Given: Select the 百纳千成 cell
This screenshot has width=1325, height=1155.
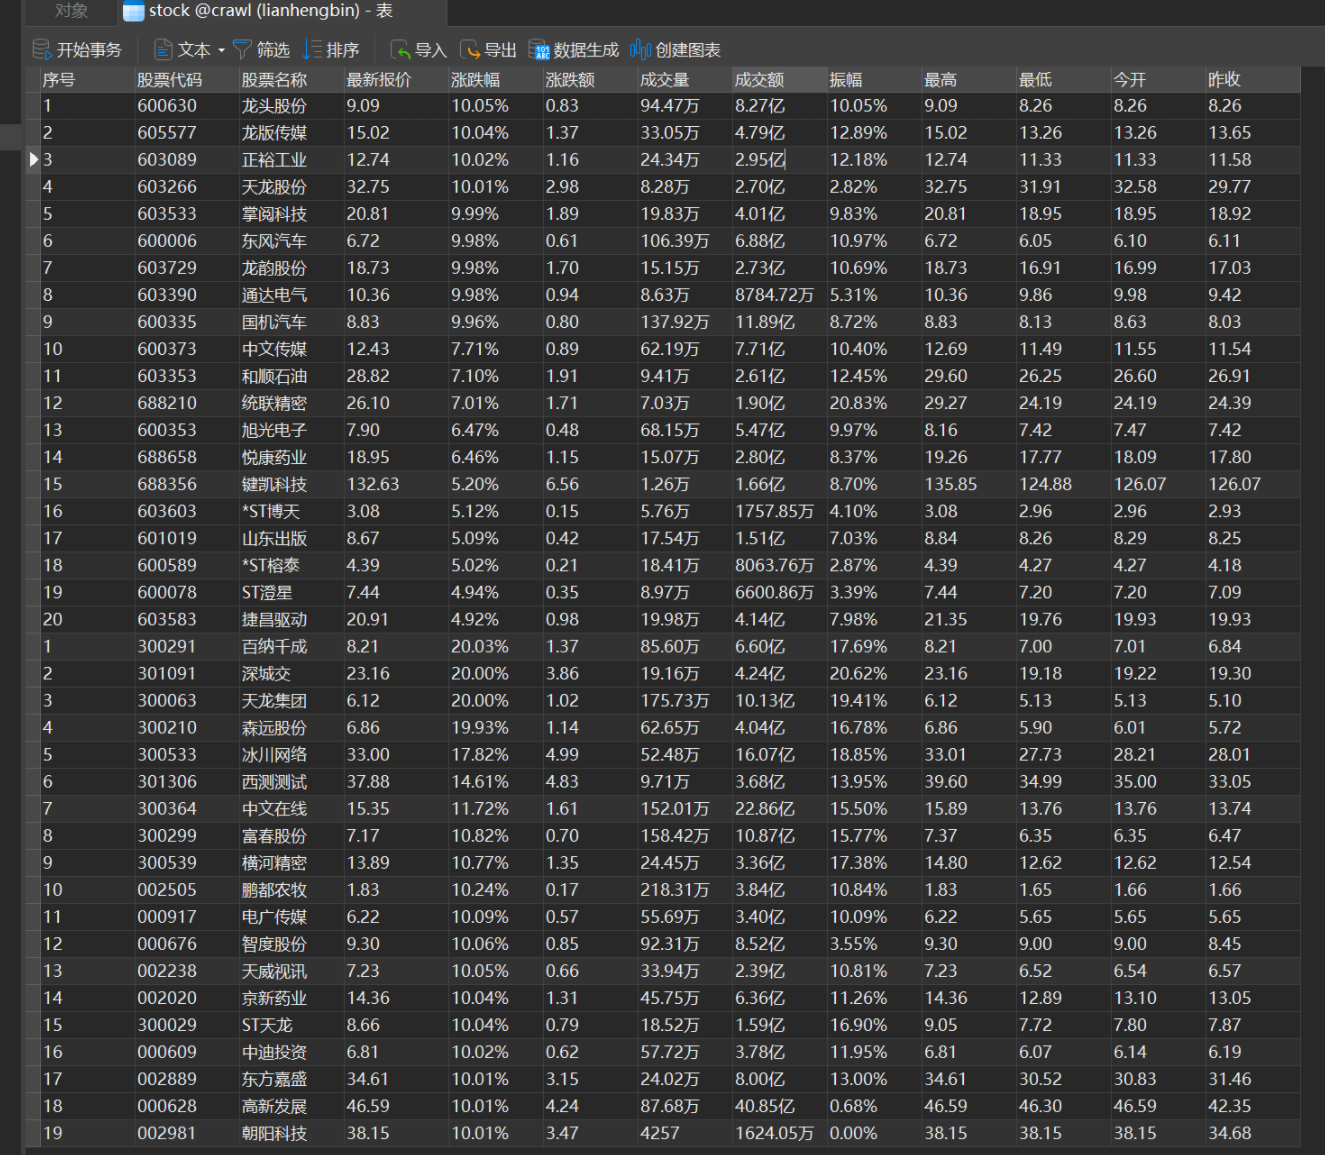Looking at the screenshot, I should pyautogui.click(x=291, y=645).
